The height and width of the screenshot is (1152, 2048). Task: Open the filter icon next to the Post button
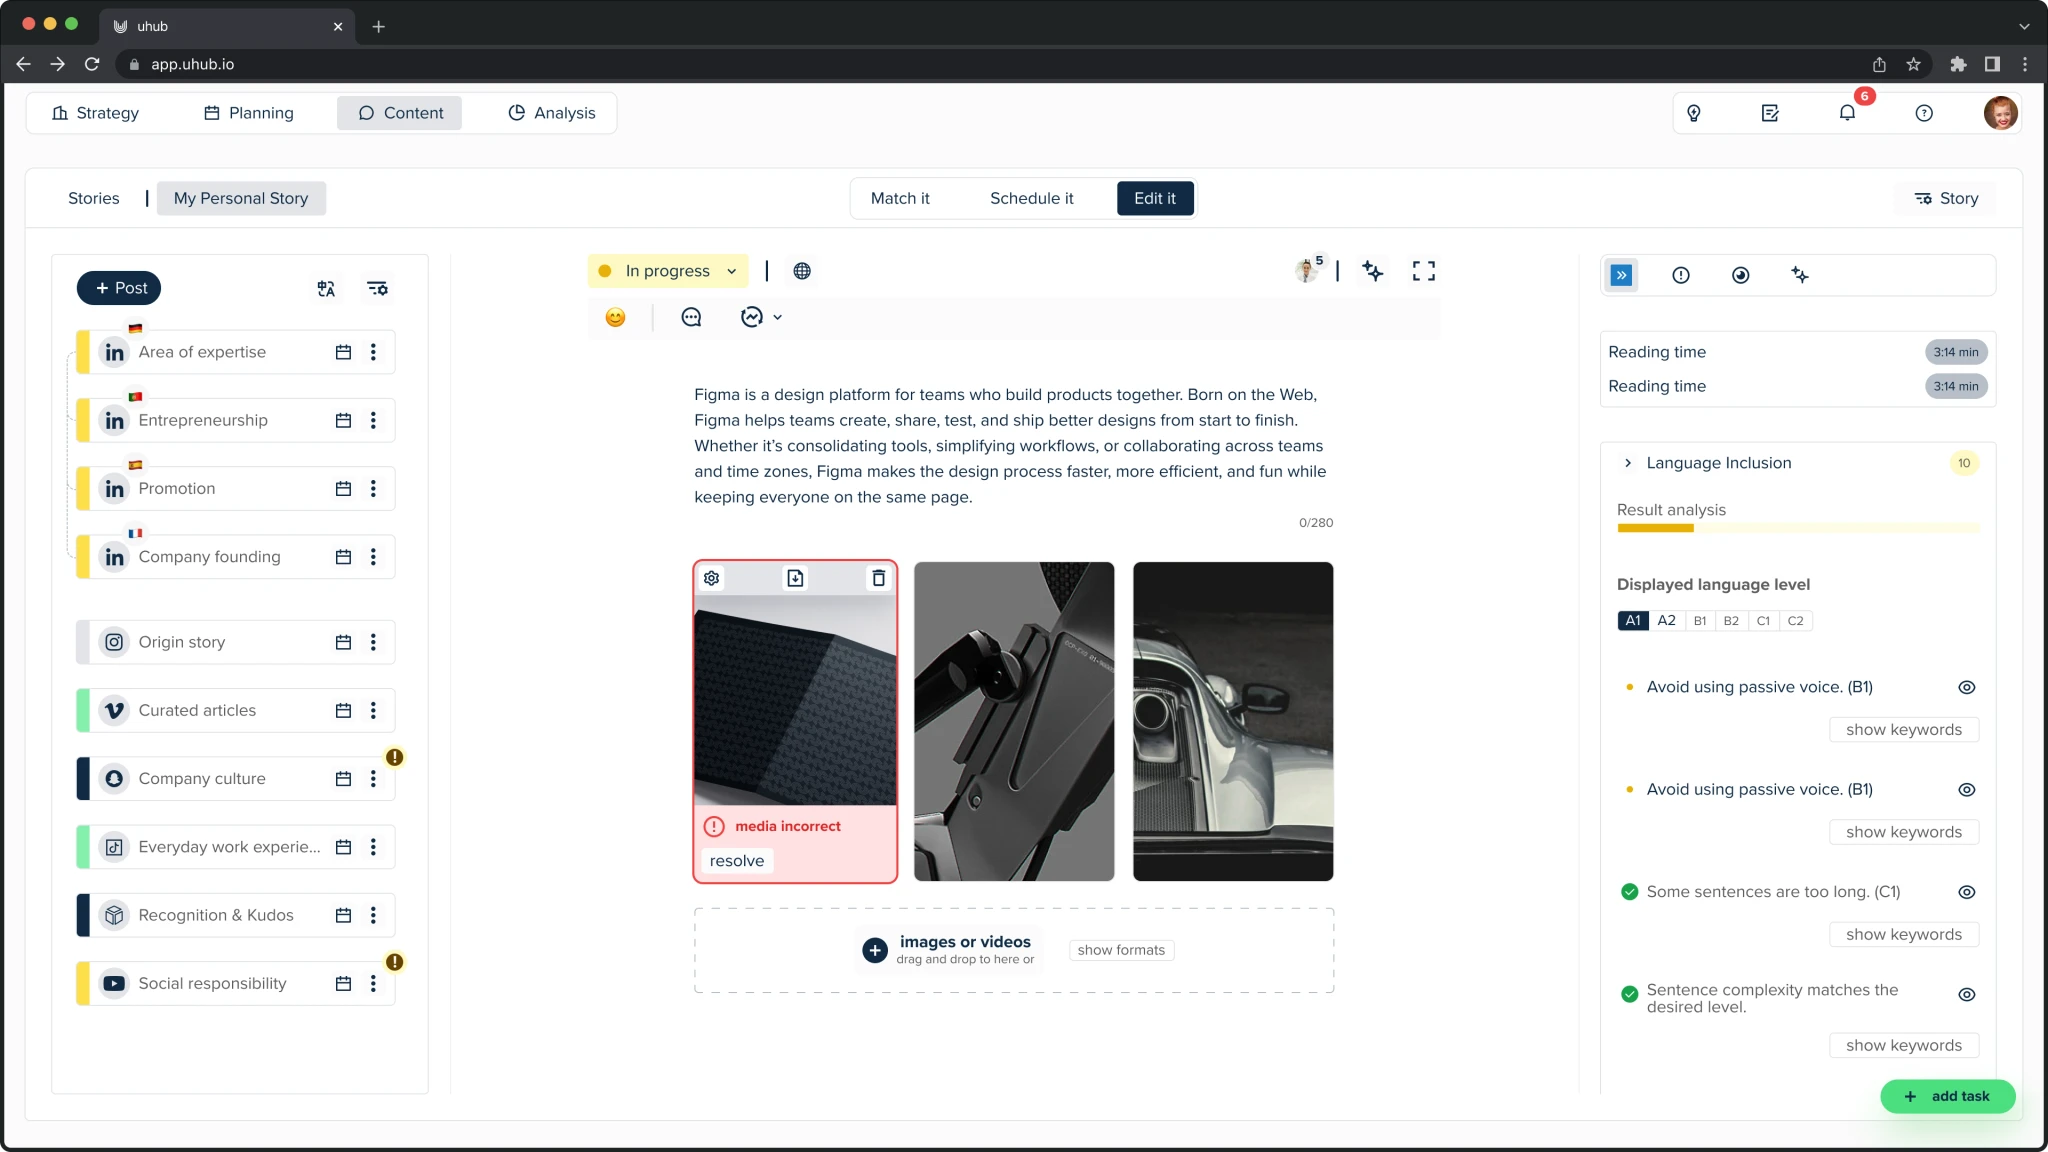(377, 288)
